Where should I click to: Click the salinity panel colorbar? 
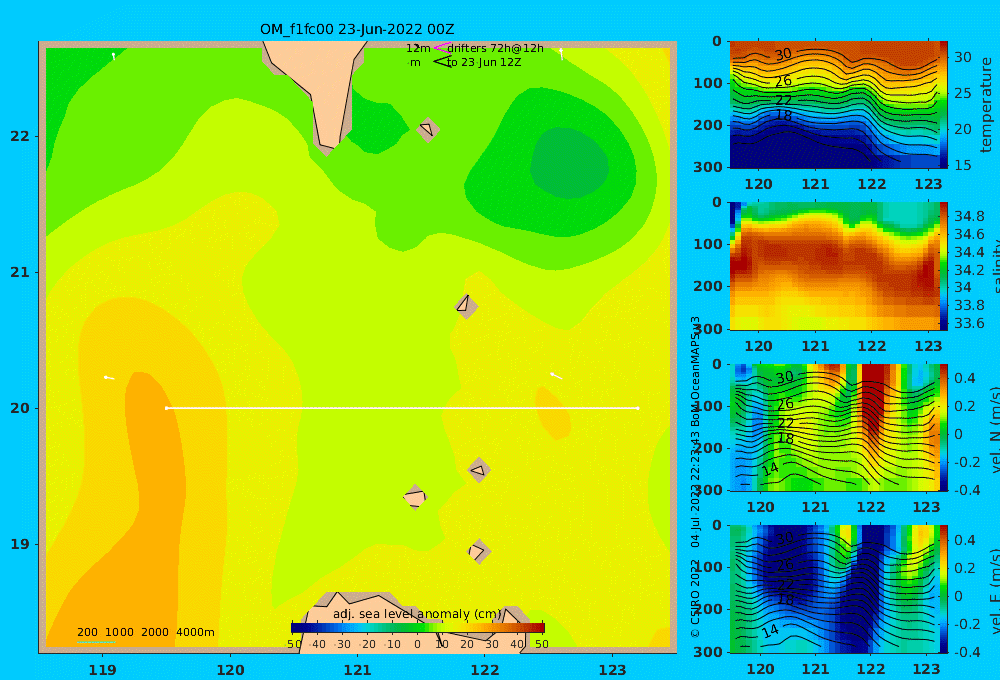pyautogui.click(x=943, y=266)
